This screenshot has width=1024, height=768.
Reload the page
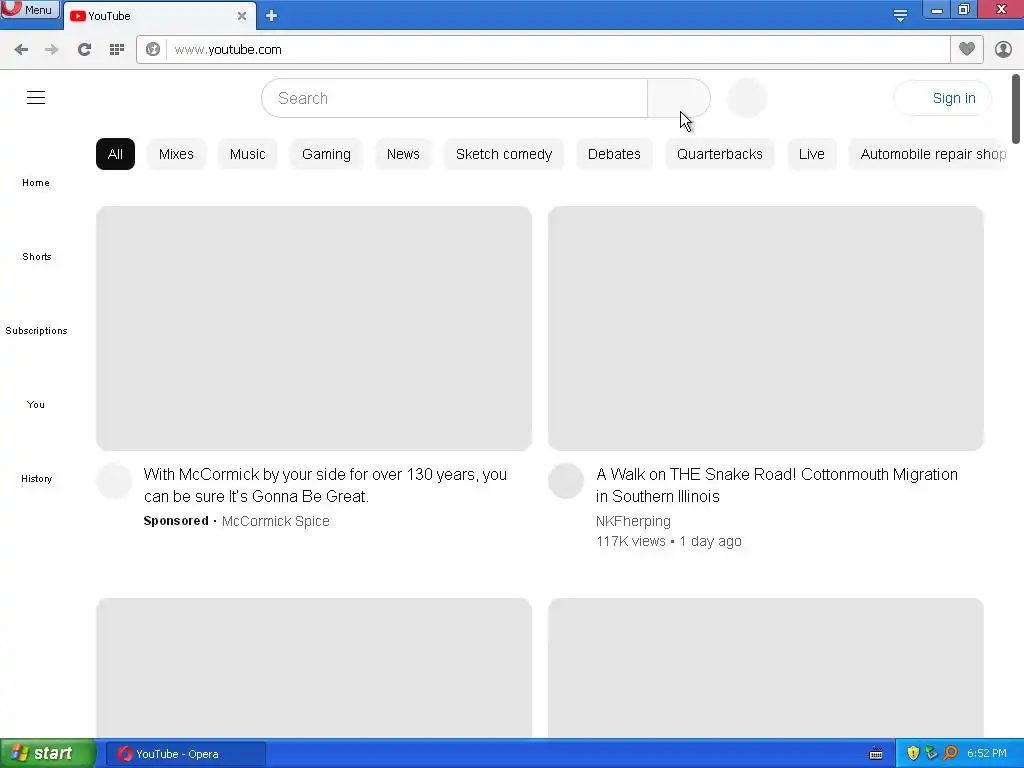pyautogui.click(x=84, y=50)
